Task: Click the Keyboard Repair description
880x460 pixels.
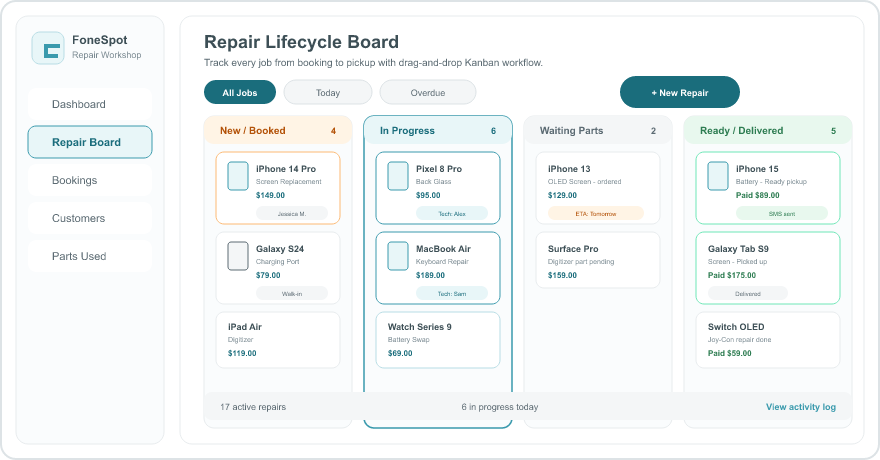Action: pos(442,262)
